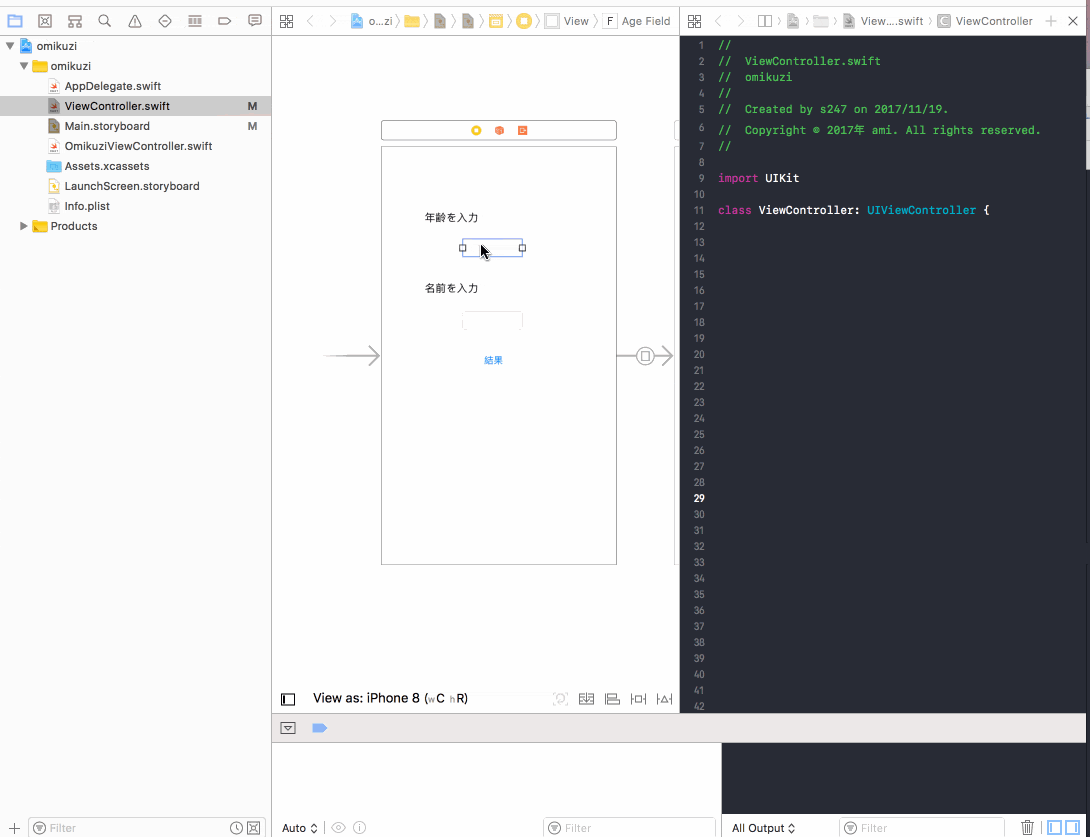Close the assistant editor pane
This screenshot has width=1090, height=837.
point(1073,22)
